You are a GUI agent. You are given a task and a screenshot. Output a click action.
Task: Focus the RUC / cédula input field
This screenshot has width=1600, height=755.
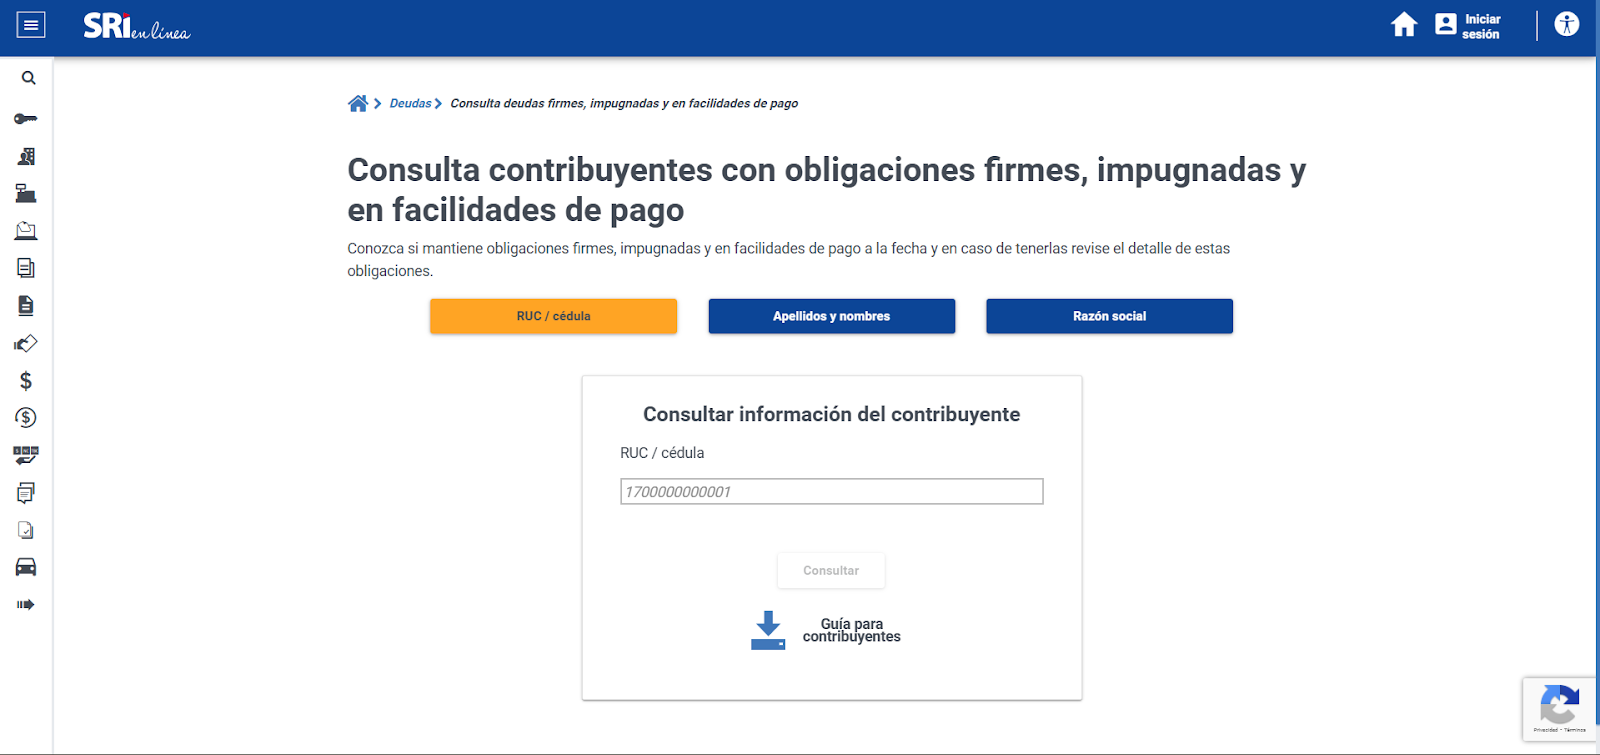[x=831, y=491]
